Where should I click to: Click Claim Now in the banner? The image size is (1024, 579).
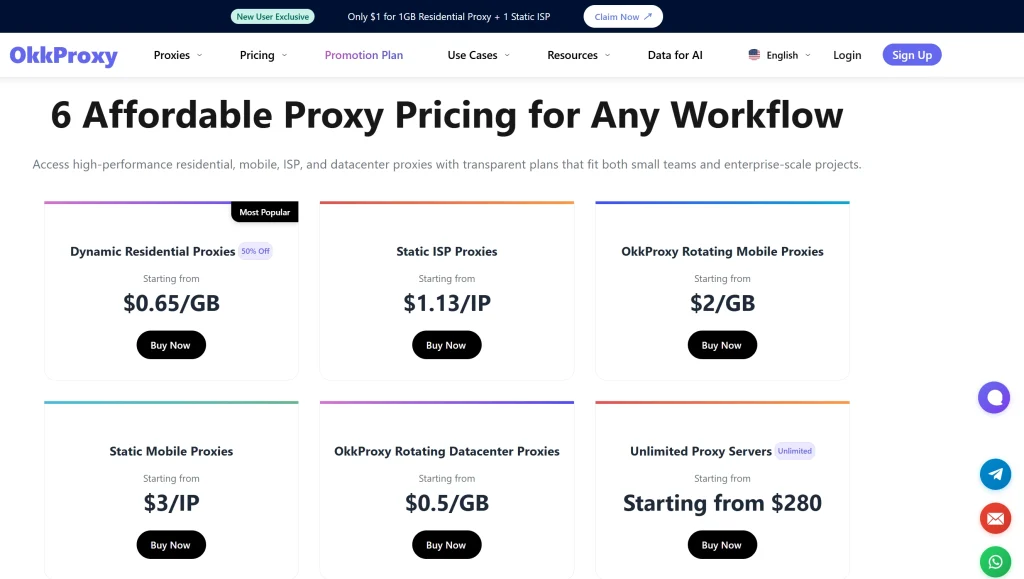(622, 16)
